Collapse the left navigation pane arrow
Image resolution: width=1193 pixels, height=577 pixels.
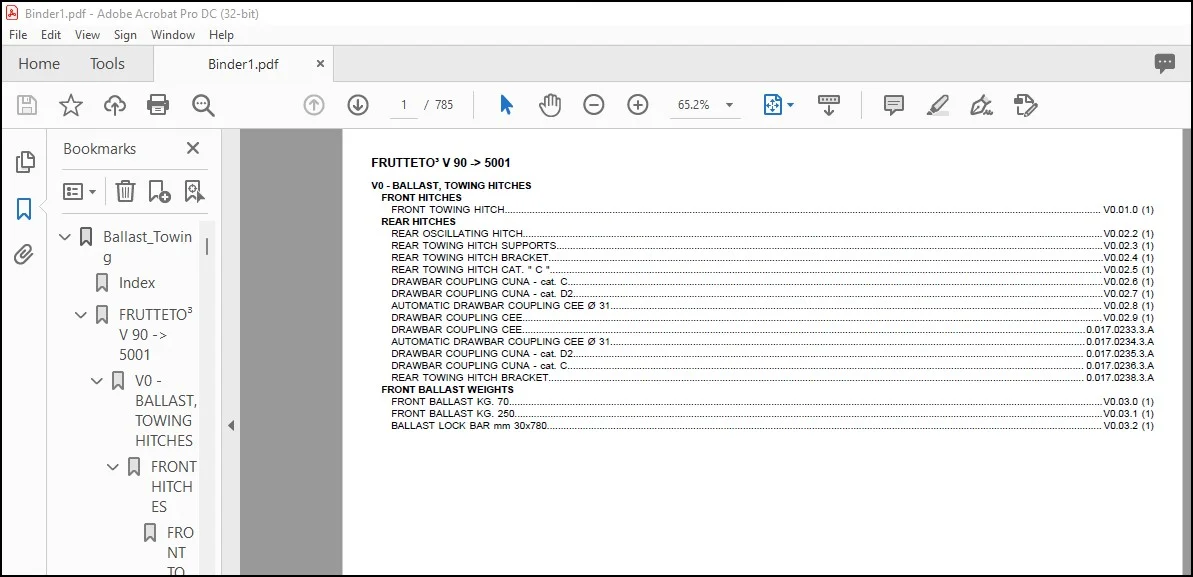point(231,426)
